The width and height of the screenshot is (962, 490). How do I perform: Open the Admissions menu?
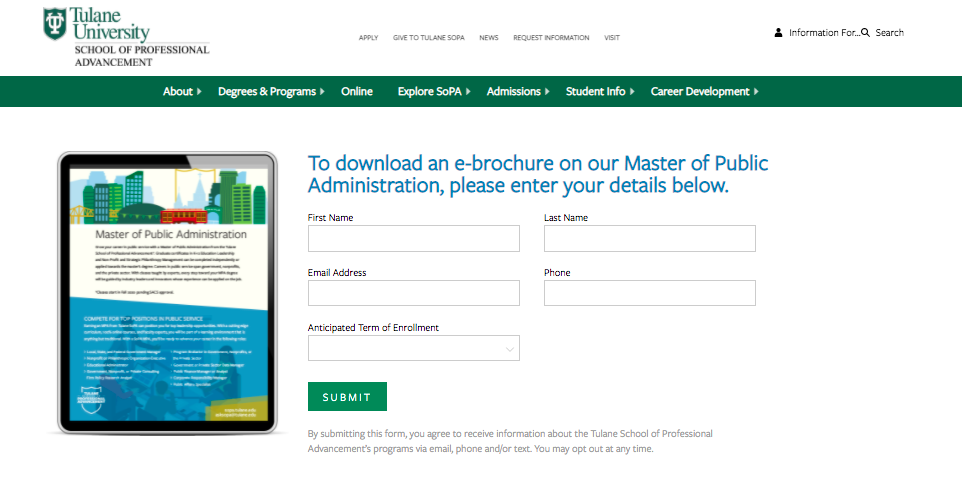[513, 92]
